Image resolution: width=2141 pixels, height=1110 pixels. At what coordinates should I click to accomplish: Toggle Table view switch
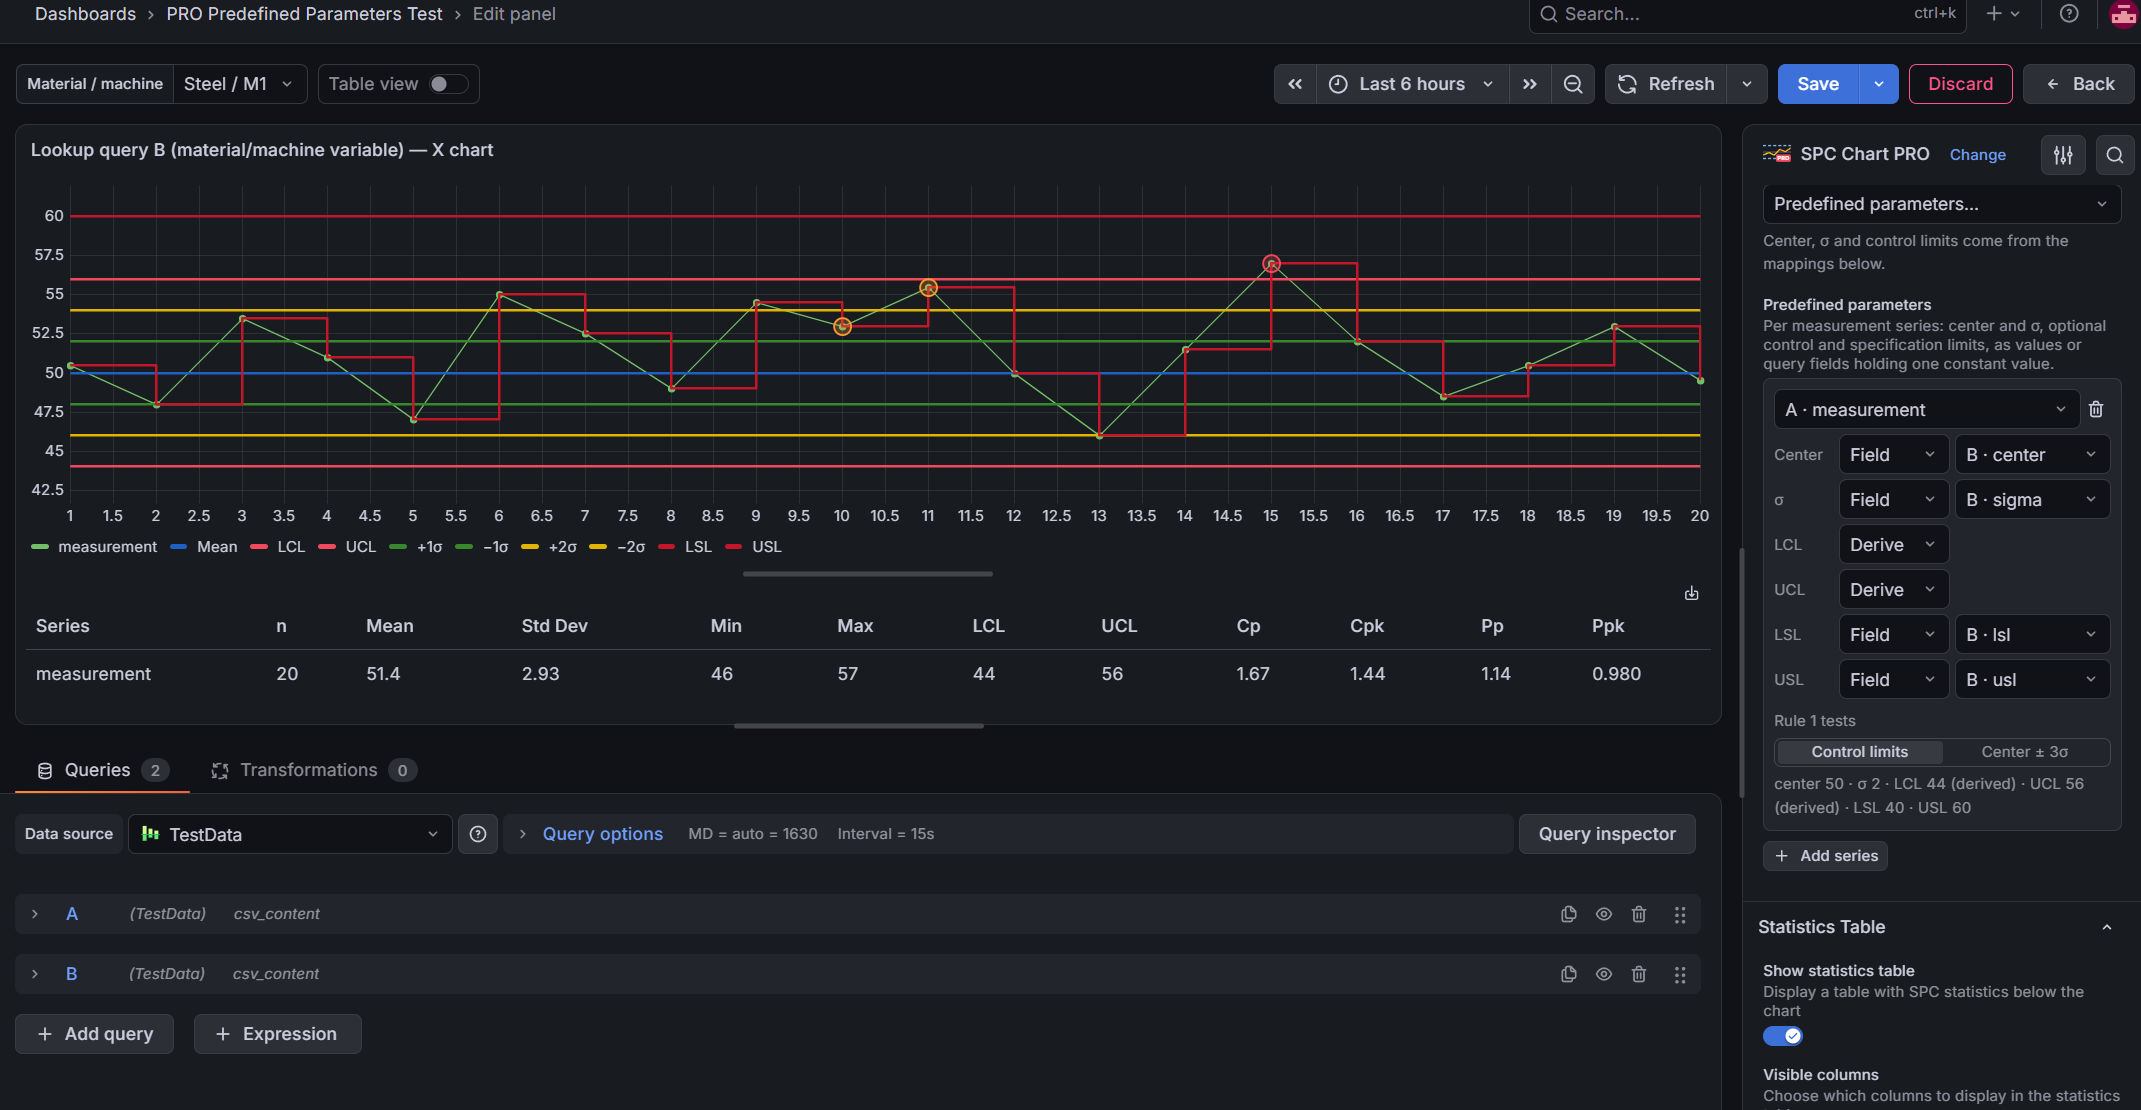coord(448,84)
